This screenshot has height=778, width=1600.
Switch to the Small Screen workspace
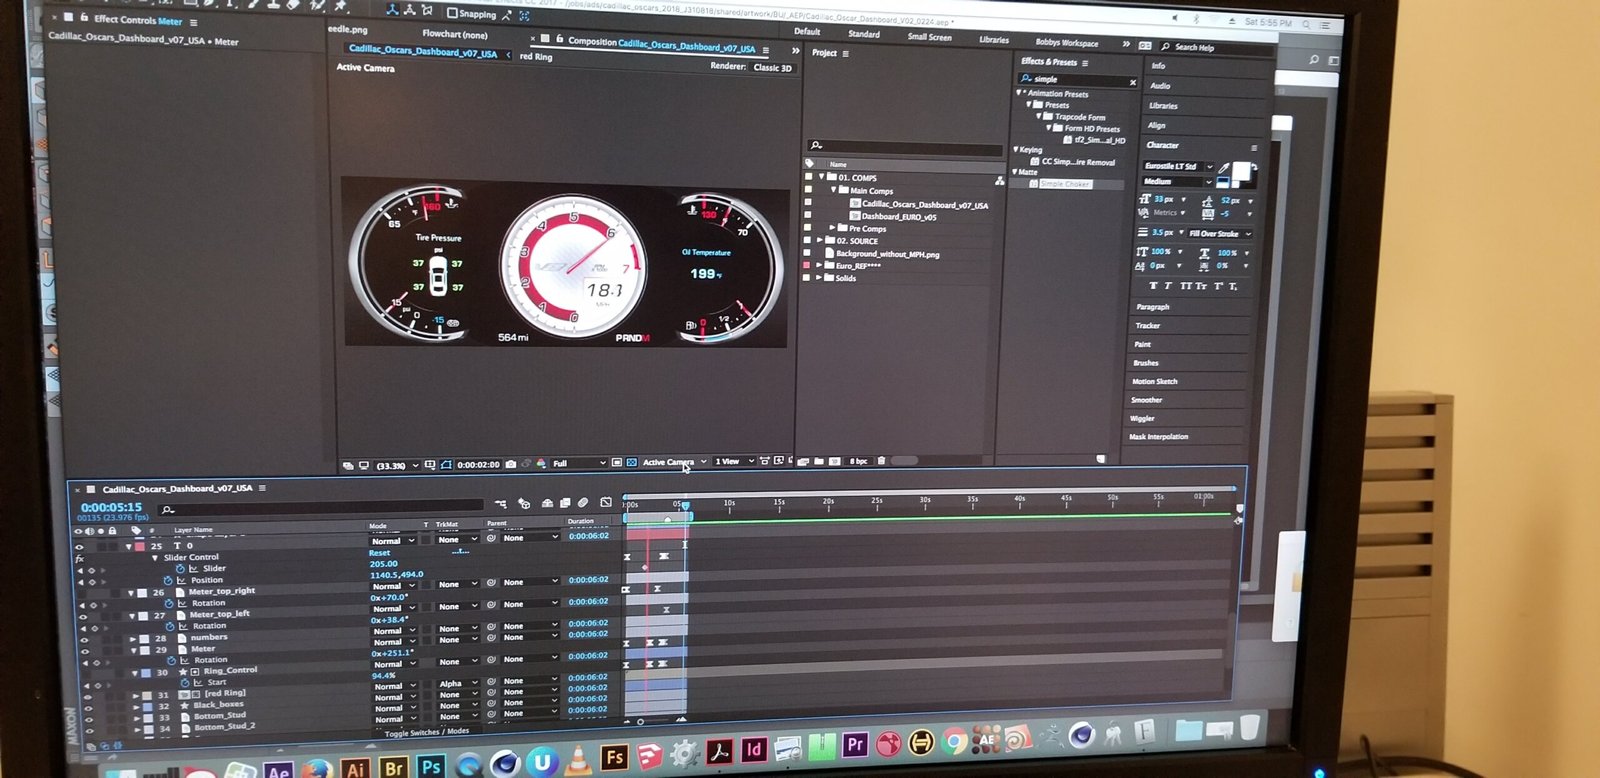[929, 37]
